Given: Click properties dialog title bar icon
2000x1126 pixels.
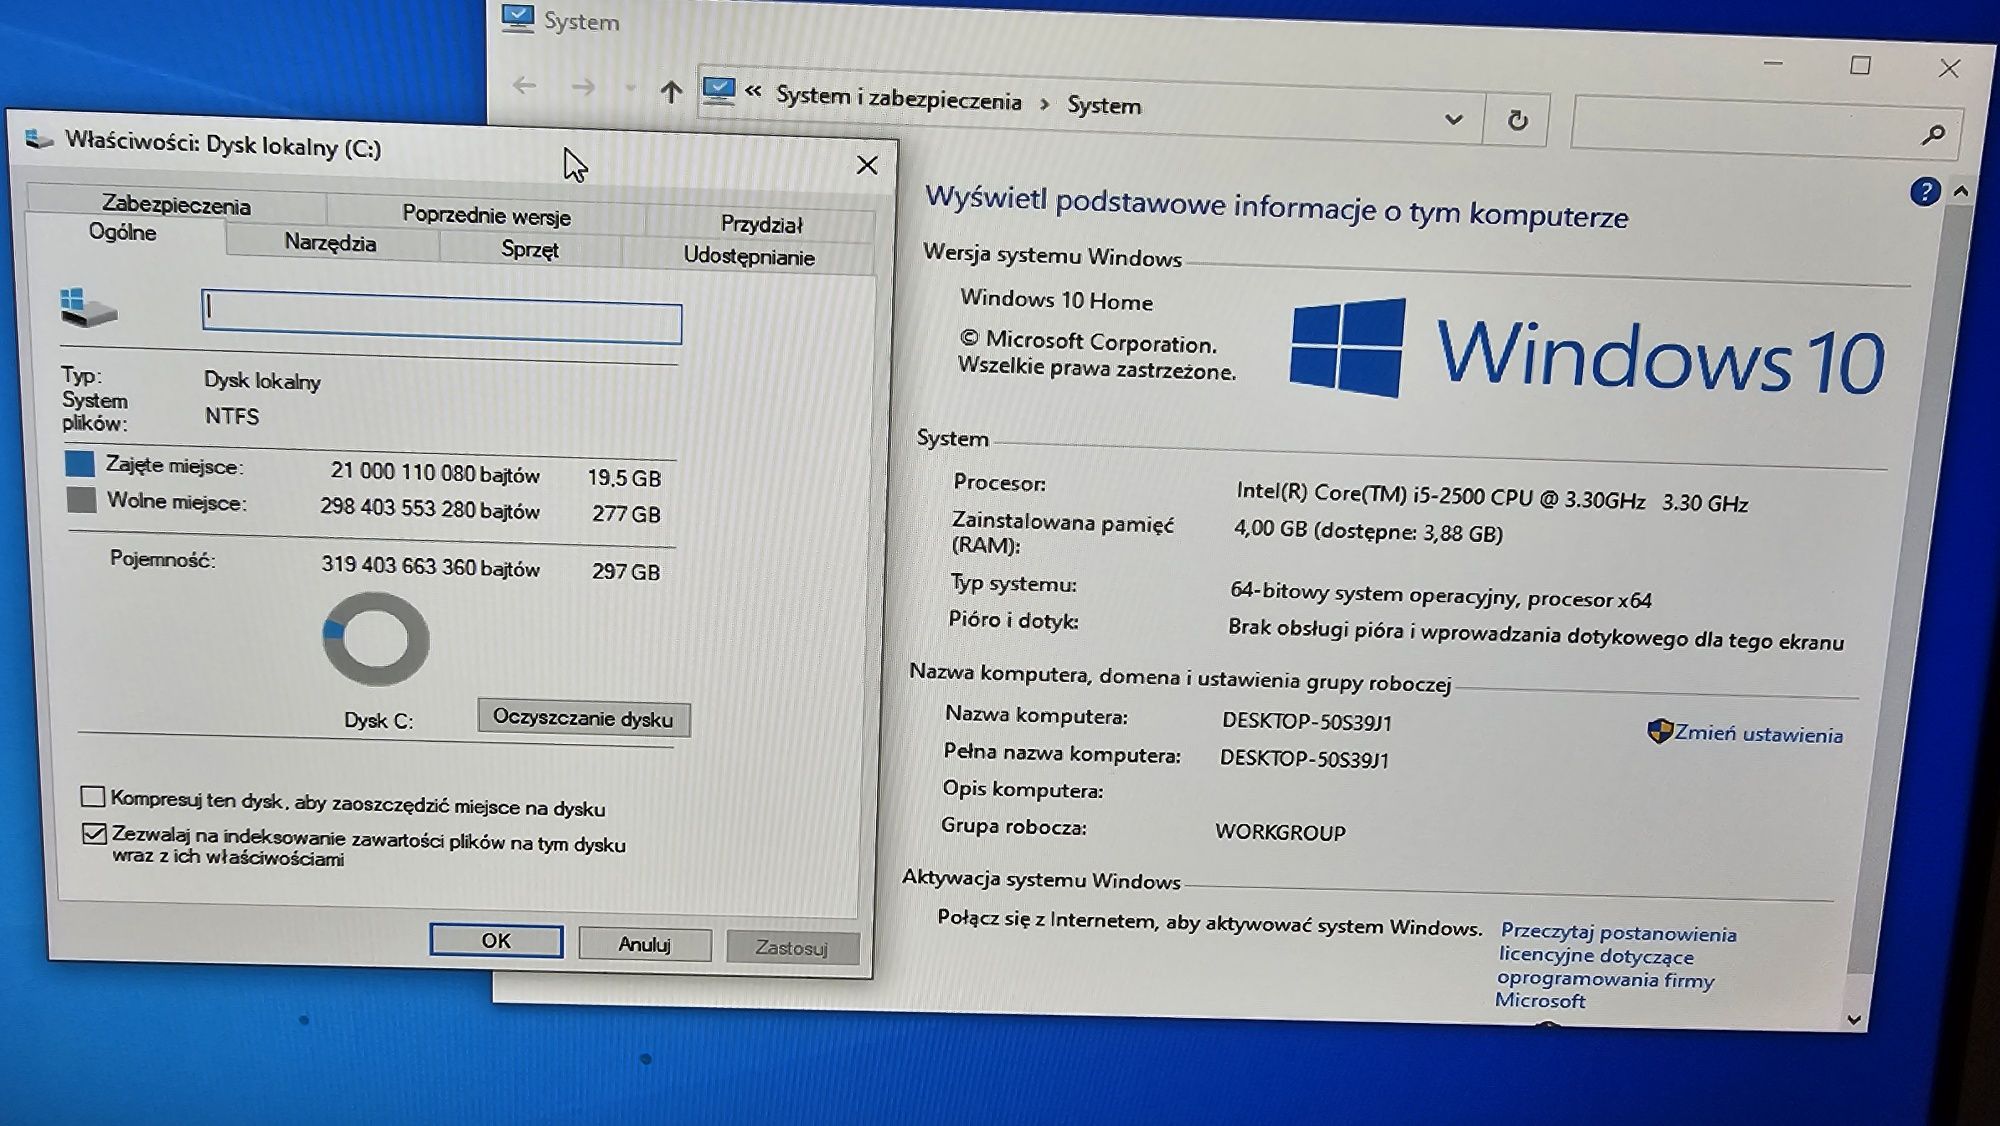Looking at the screenshot, I should pos(39,139).
